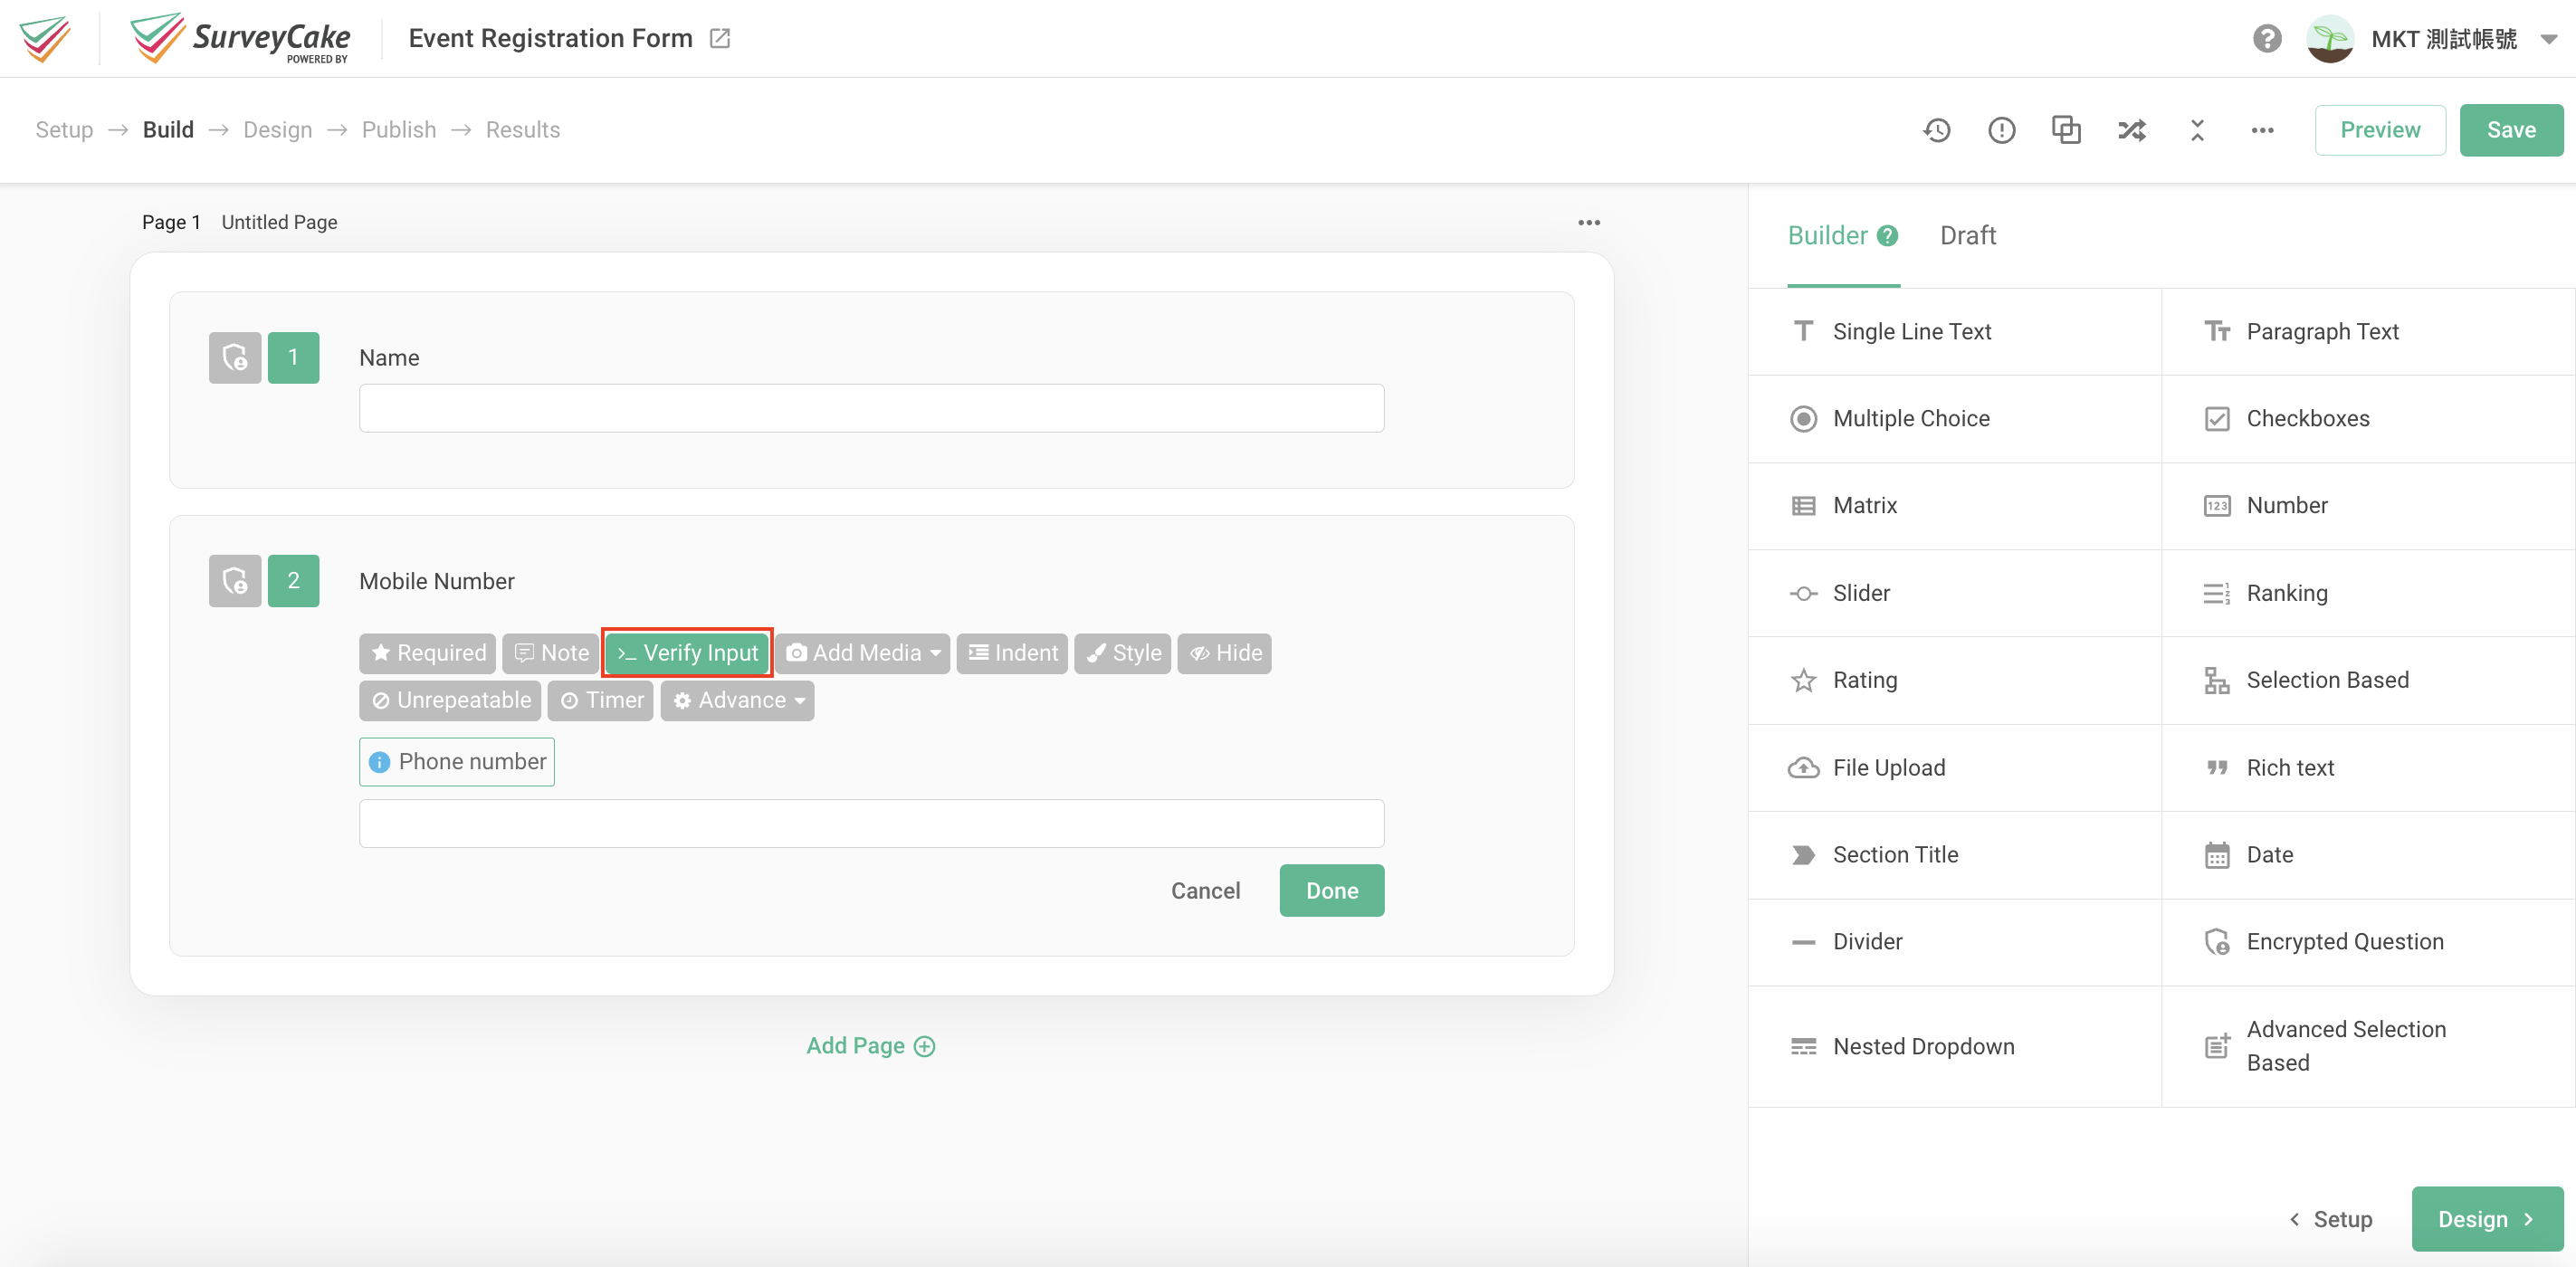Click Done to finish editing question
The height and width of the screenshot is (1267, 2576).
(x=1332, y=890)
